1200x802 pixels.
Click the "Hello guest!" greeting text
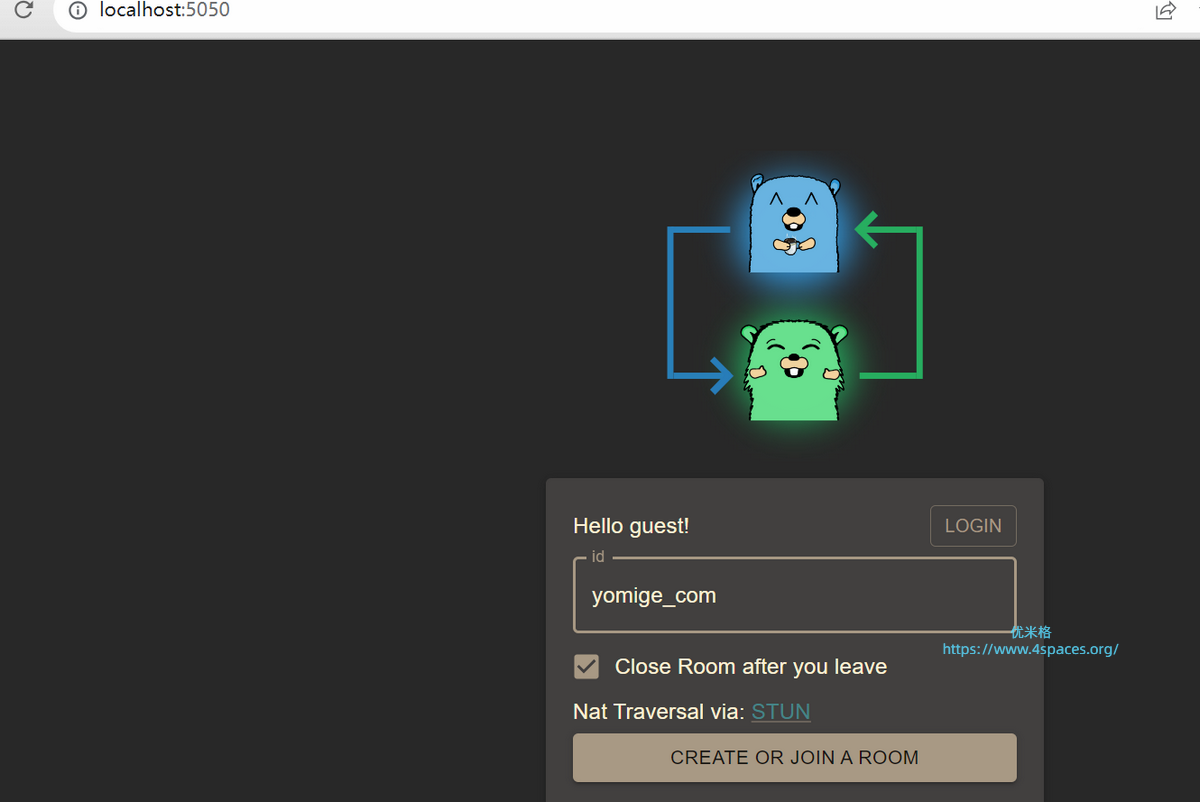tap(631, 526)
